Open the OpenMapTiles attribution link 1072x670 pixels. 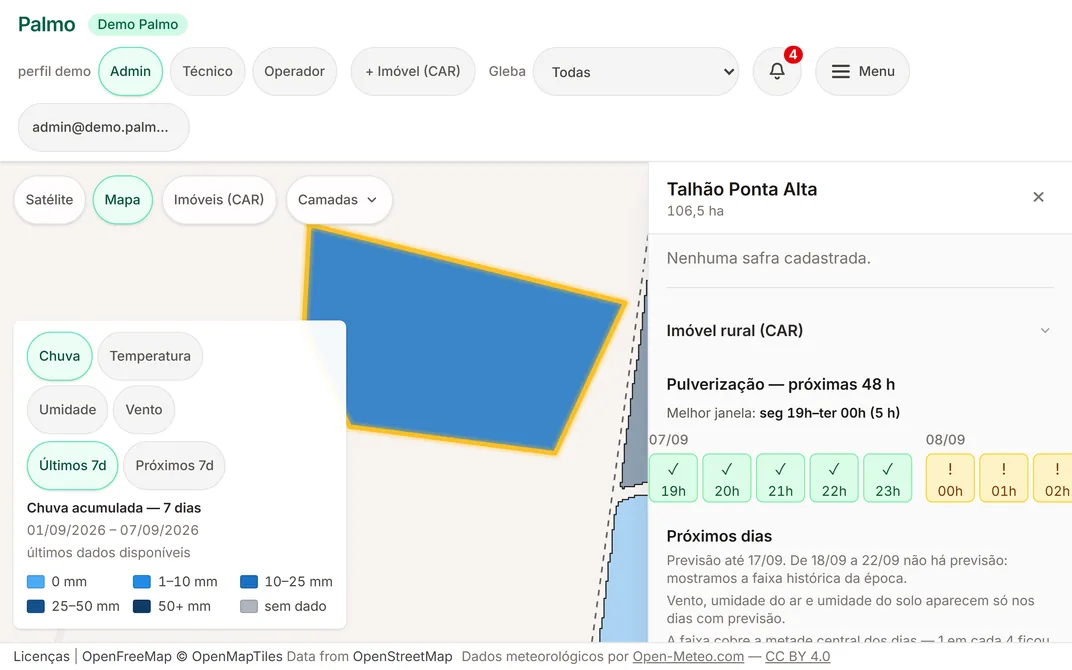pyautogui.click(x=237, y=656)
